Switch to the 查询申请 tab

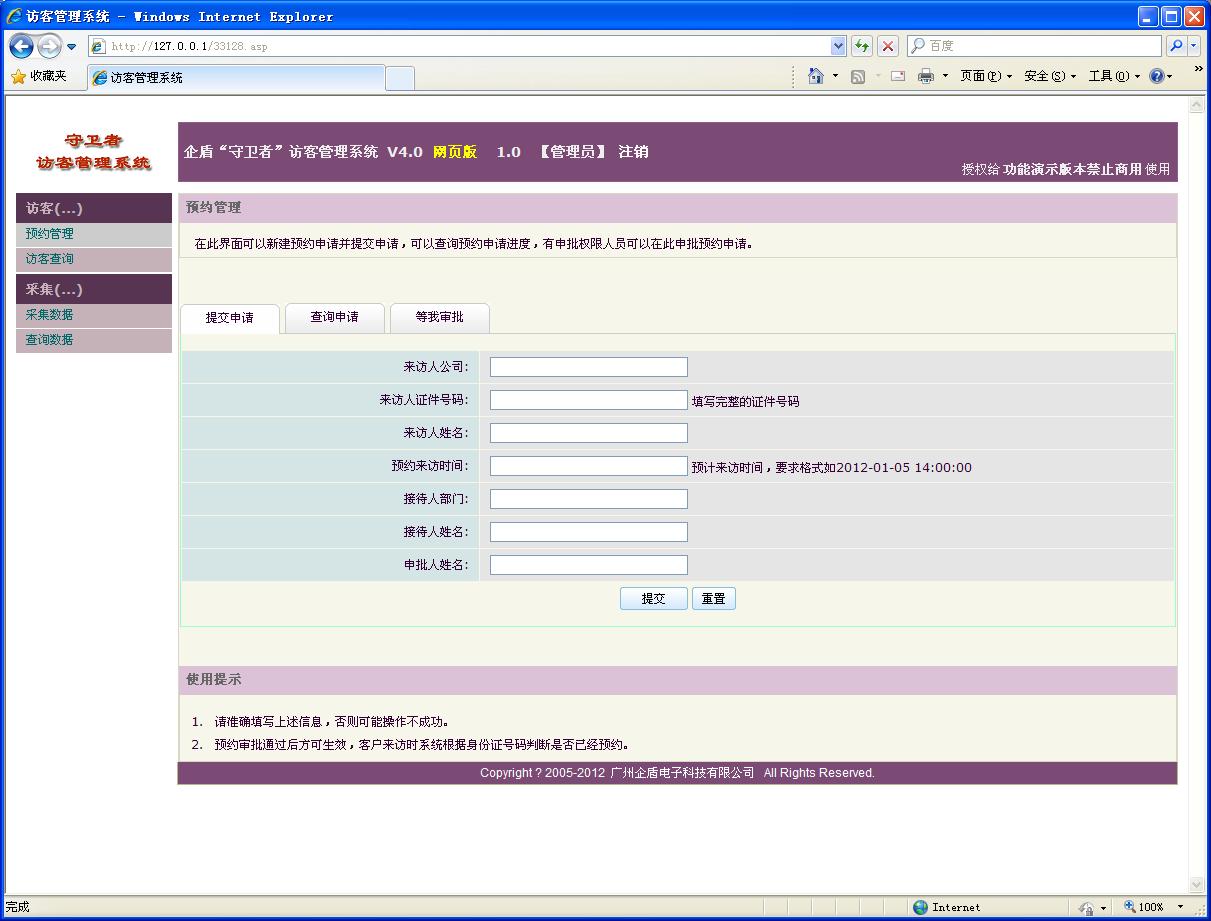tap(334, 317)
